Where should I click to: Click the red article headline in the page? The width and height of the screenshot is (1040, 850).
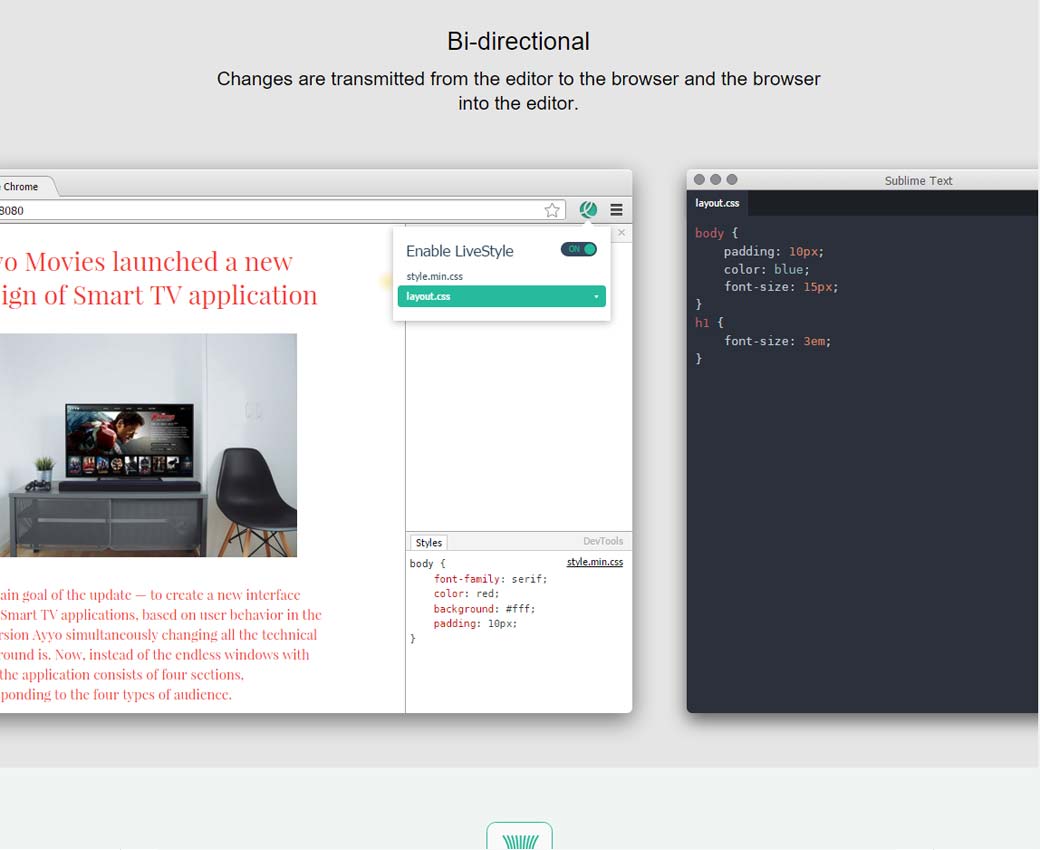point(160,278)
